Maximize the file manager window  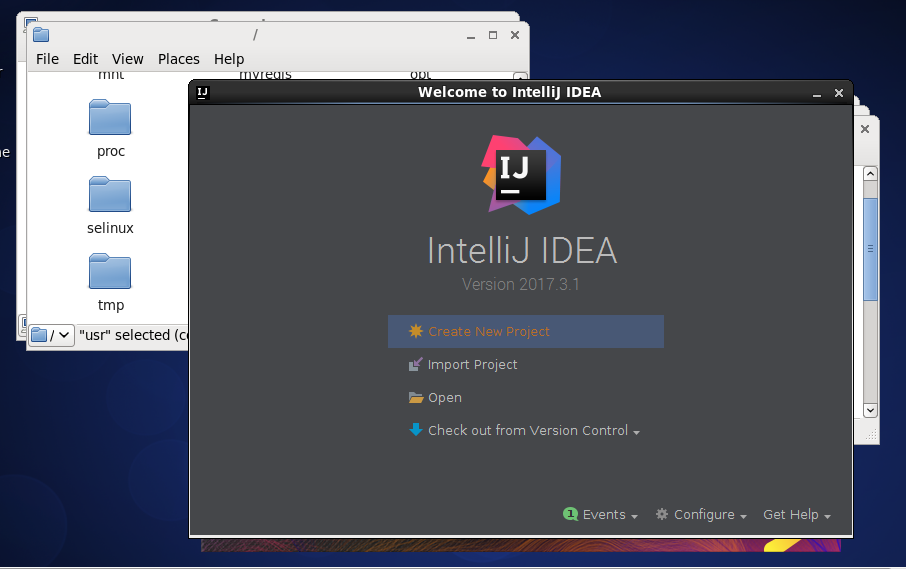pyautogui.click(x=493, y=35)
